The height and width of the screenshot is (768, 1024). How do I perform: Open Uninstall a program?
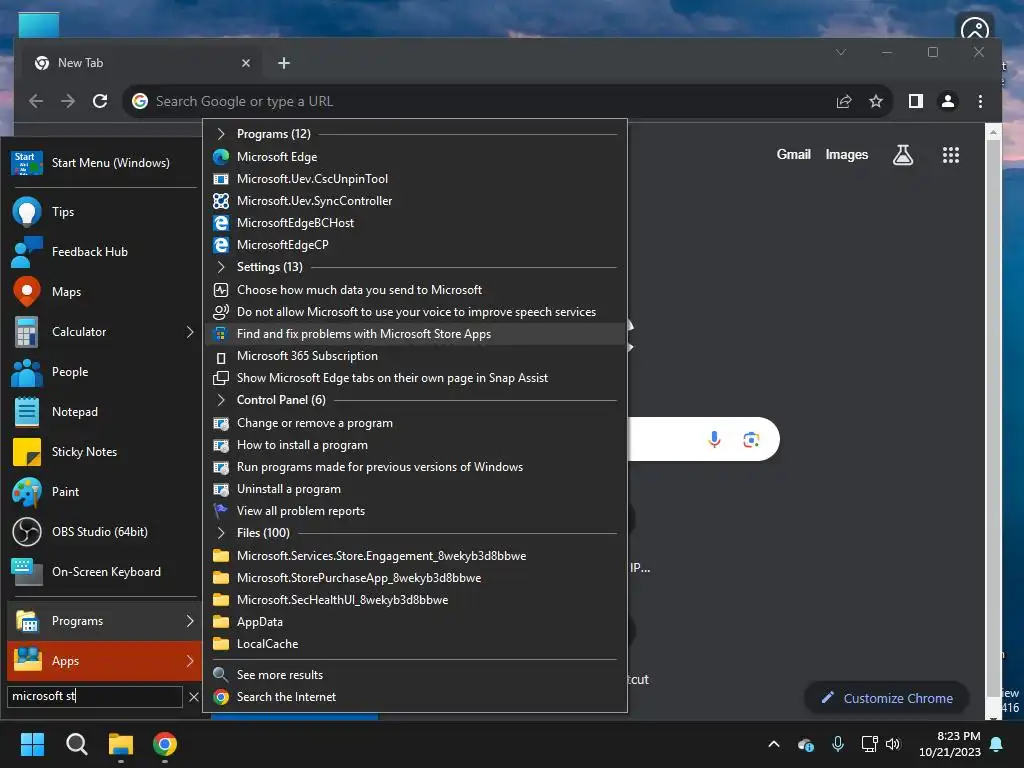415,489
